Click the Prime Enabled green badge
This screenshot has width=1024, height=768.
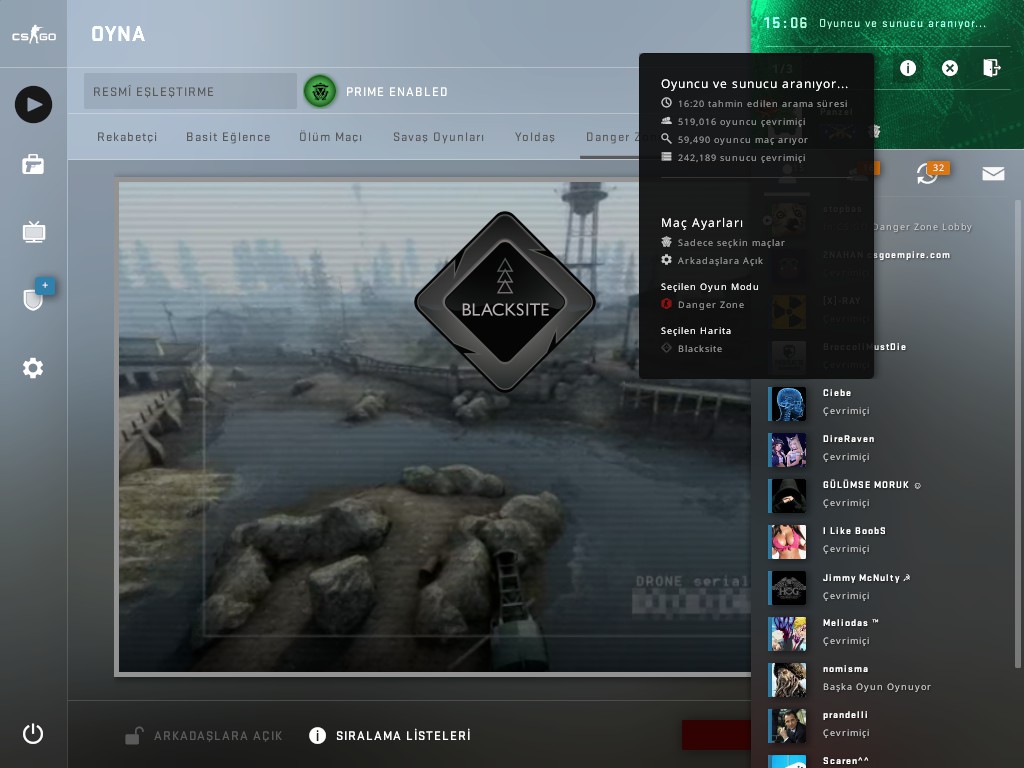(320, 91)
